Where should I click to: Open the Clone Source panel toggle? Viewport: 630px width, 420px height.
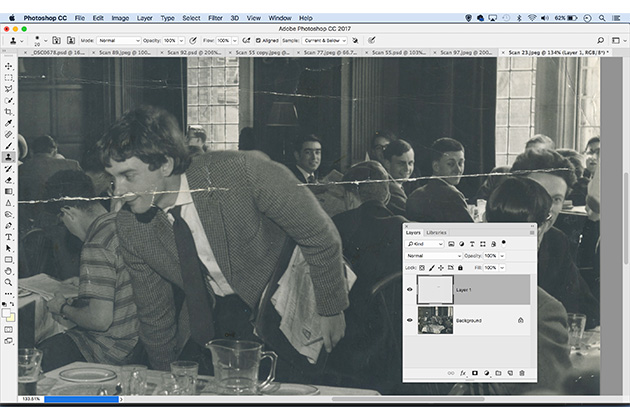(x=71, y=40)
